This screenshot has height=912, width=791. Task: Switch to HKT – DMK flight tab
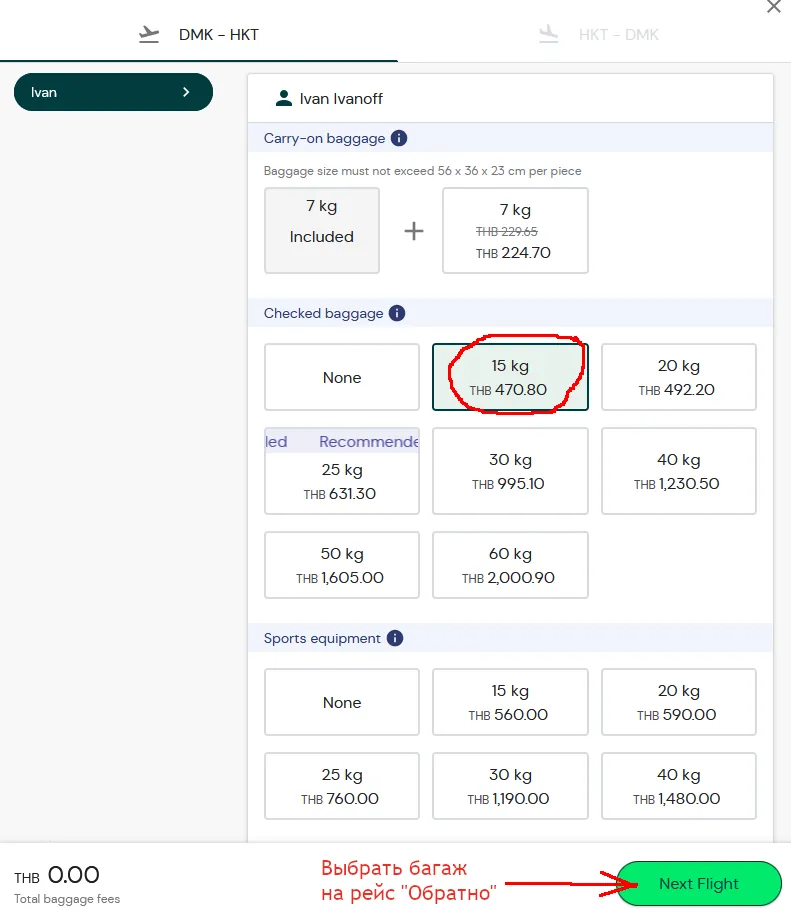(x=598, y=35)
